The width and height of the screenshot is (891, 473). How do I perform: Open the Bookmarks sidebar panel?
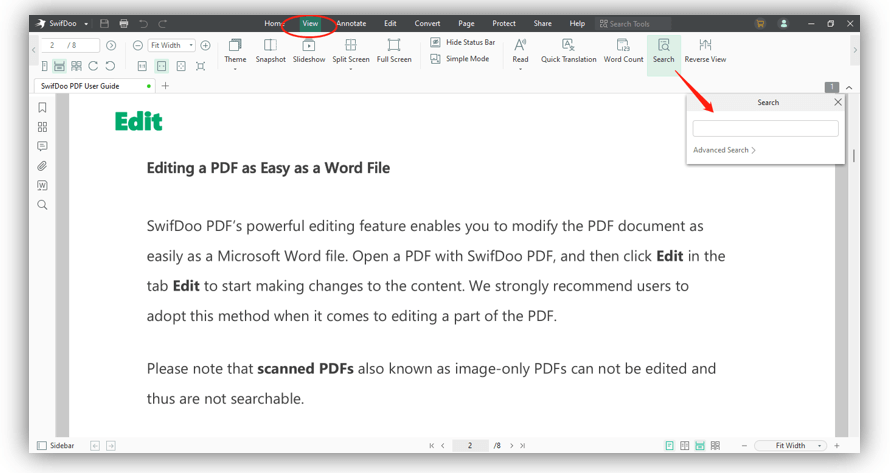pyautogui.click(x=42, y=107)
